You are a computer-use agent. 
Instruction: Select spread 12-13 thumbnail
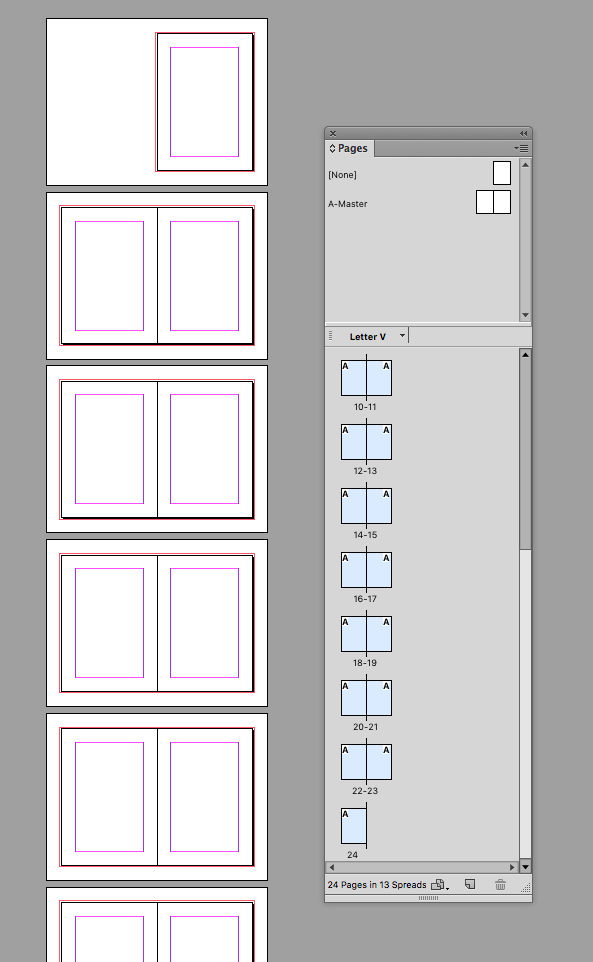[366, 442]
